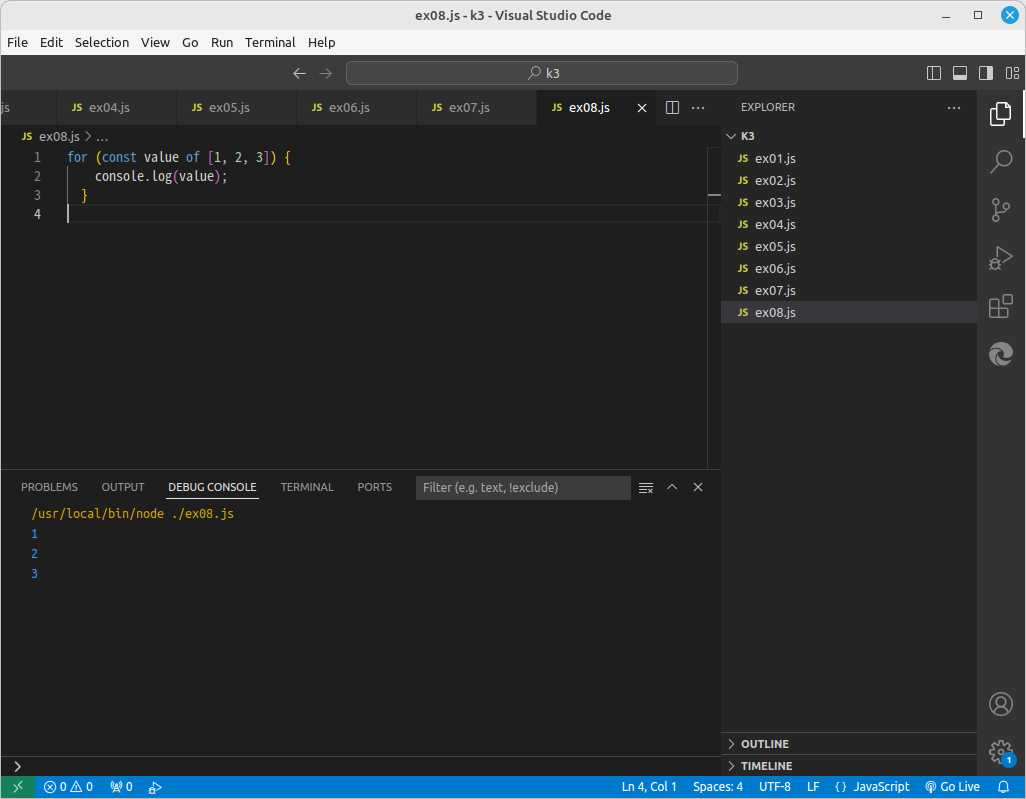Screen dimensions: 1026x799
Task: Click the k3 command center search box
Action: pos(542,73)
